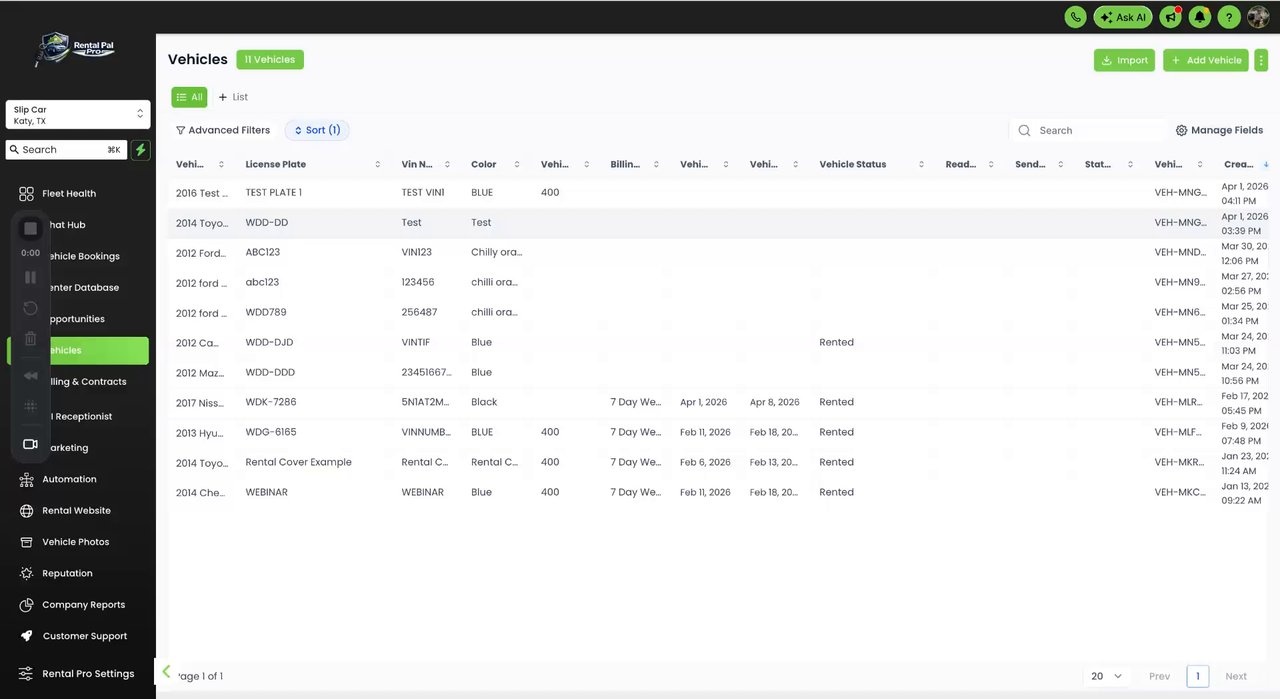
Task: Click the Prev pagination button
Action: coord(1160,676)
